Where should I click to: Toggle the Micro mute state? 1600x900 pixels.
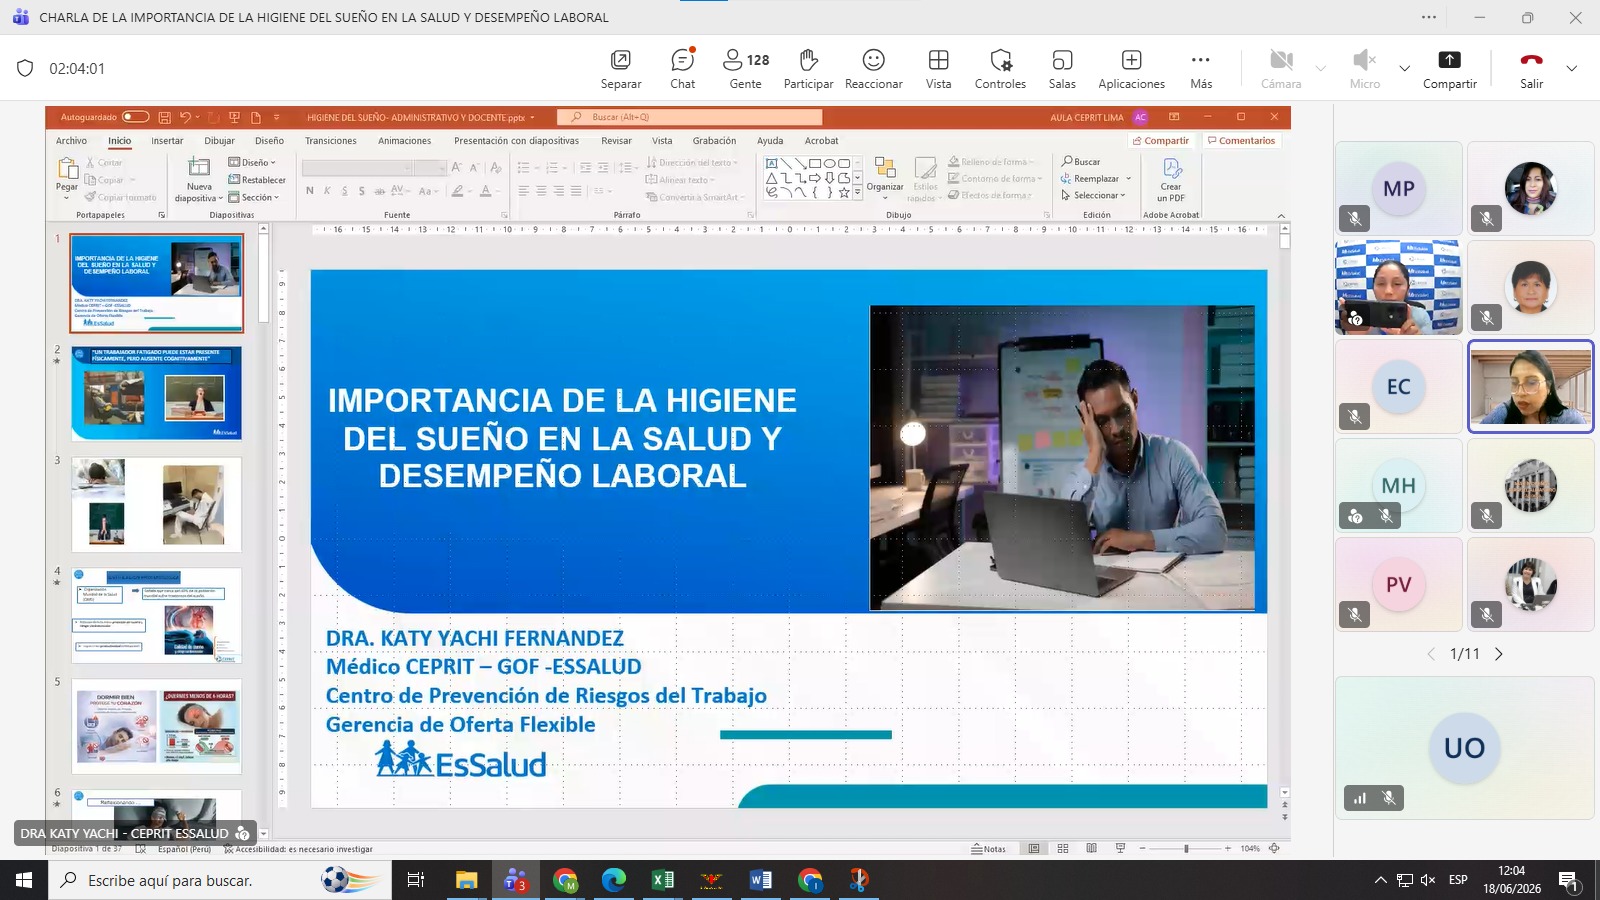(1364, 69)
